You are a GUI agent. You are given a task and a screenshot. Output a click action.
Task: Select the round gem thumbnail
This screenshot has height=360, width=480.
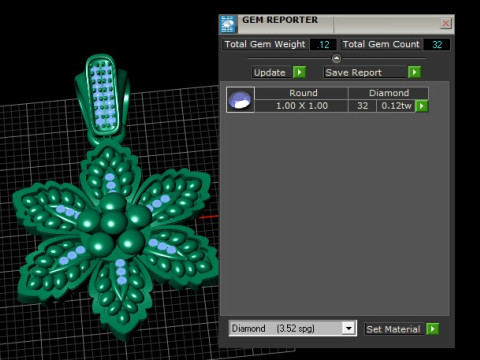pos(240,100)
